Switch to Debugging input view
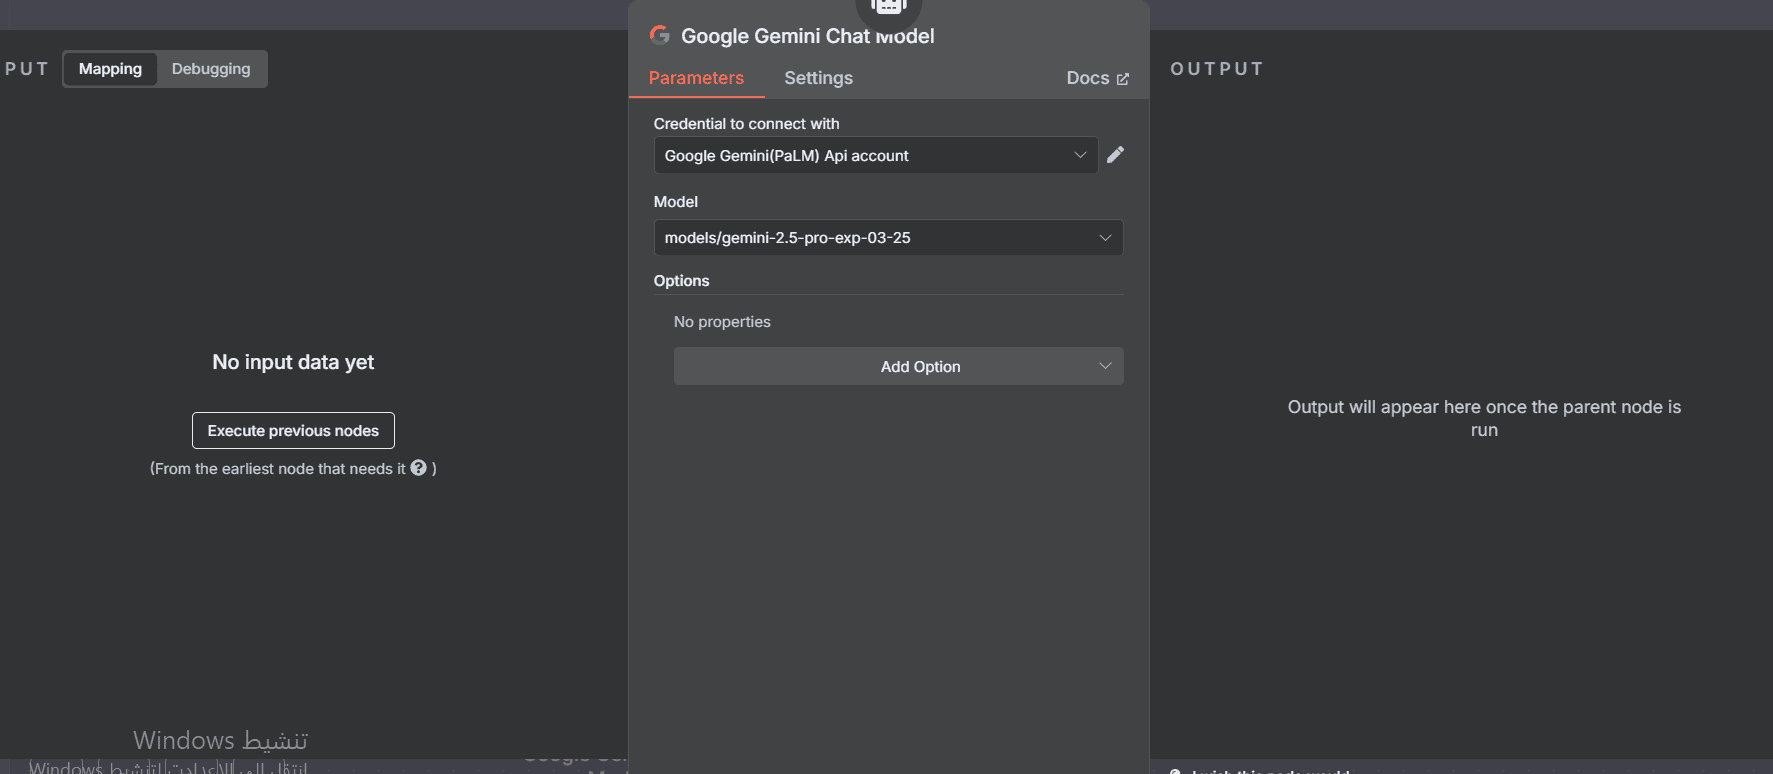 coord(211,69)
